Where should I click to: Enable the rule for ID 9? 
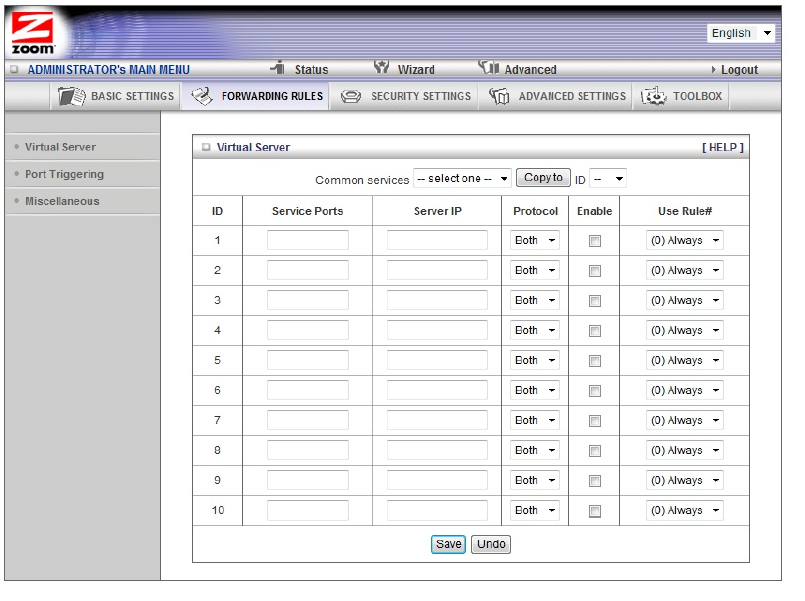coord(595,481)
